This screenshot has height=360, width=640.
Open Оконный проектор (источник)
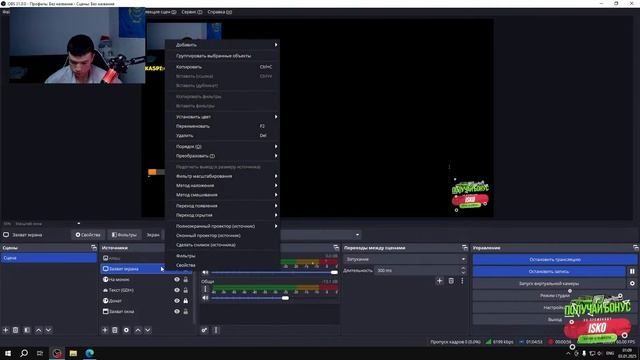[x=222, y=236]
